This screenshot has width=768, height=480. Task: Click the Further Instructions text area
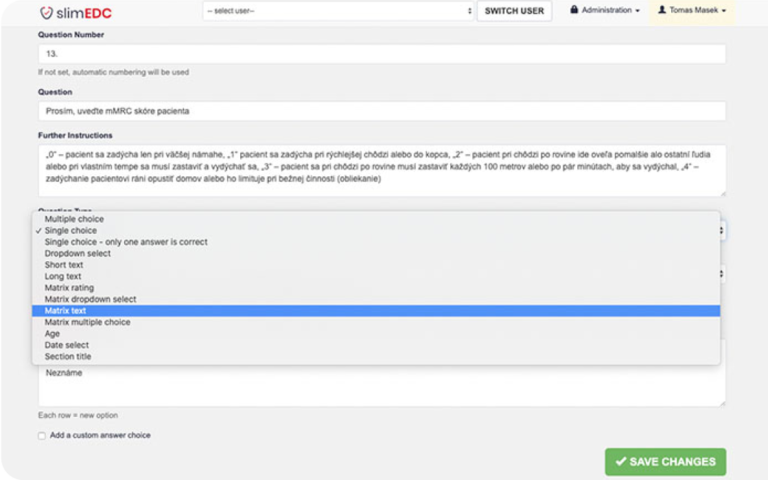click(x=382, y=170)
